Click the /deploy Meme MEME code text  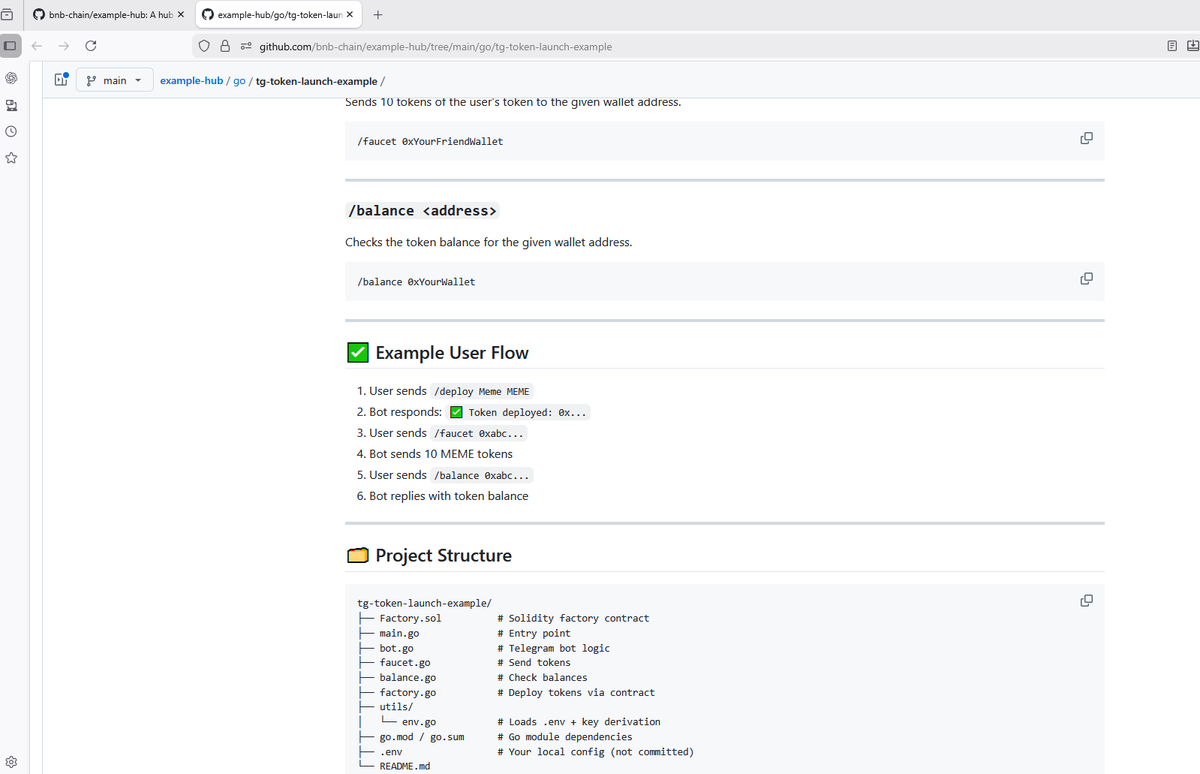(x=483, y=392)
